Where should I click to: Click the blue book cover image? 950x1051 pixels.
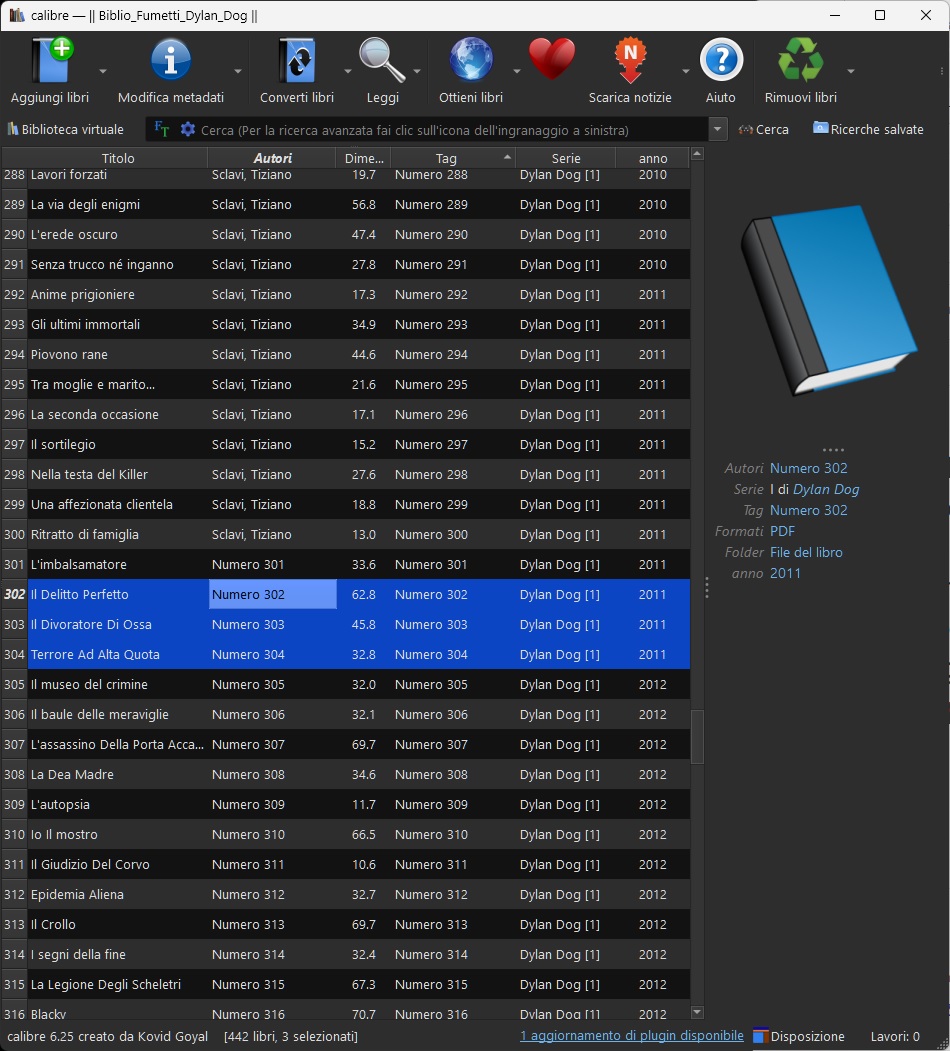click(829, 300)
